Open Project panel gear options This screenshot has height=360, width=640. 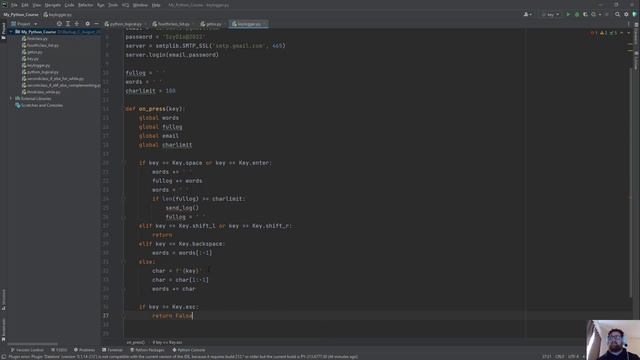point(87,24)
